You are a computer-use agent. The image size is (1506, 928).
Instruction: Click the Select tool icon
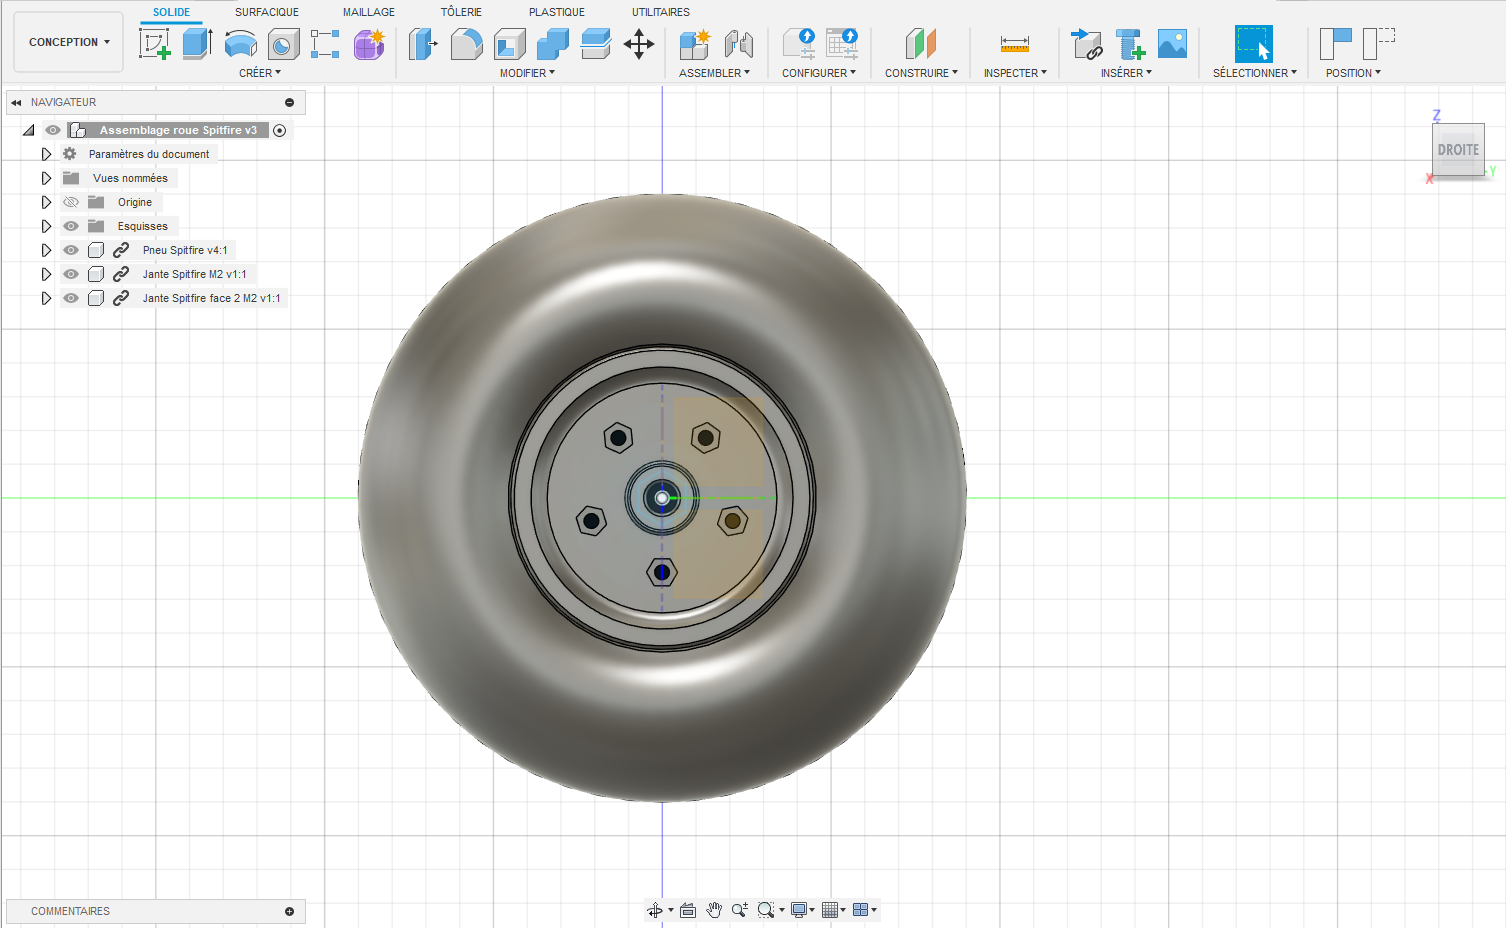[1254, 44]
